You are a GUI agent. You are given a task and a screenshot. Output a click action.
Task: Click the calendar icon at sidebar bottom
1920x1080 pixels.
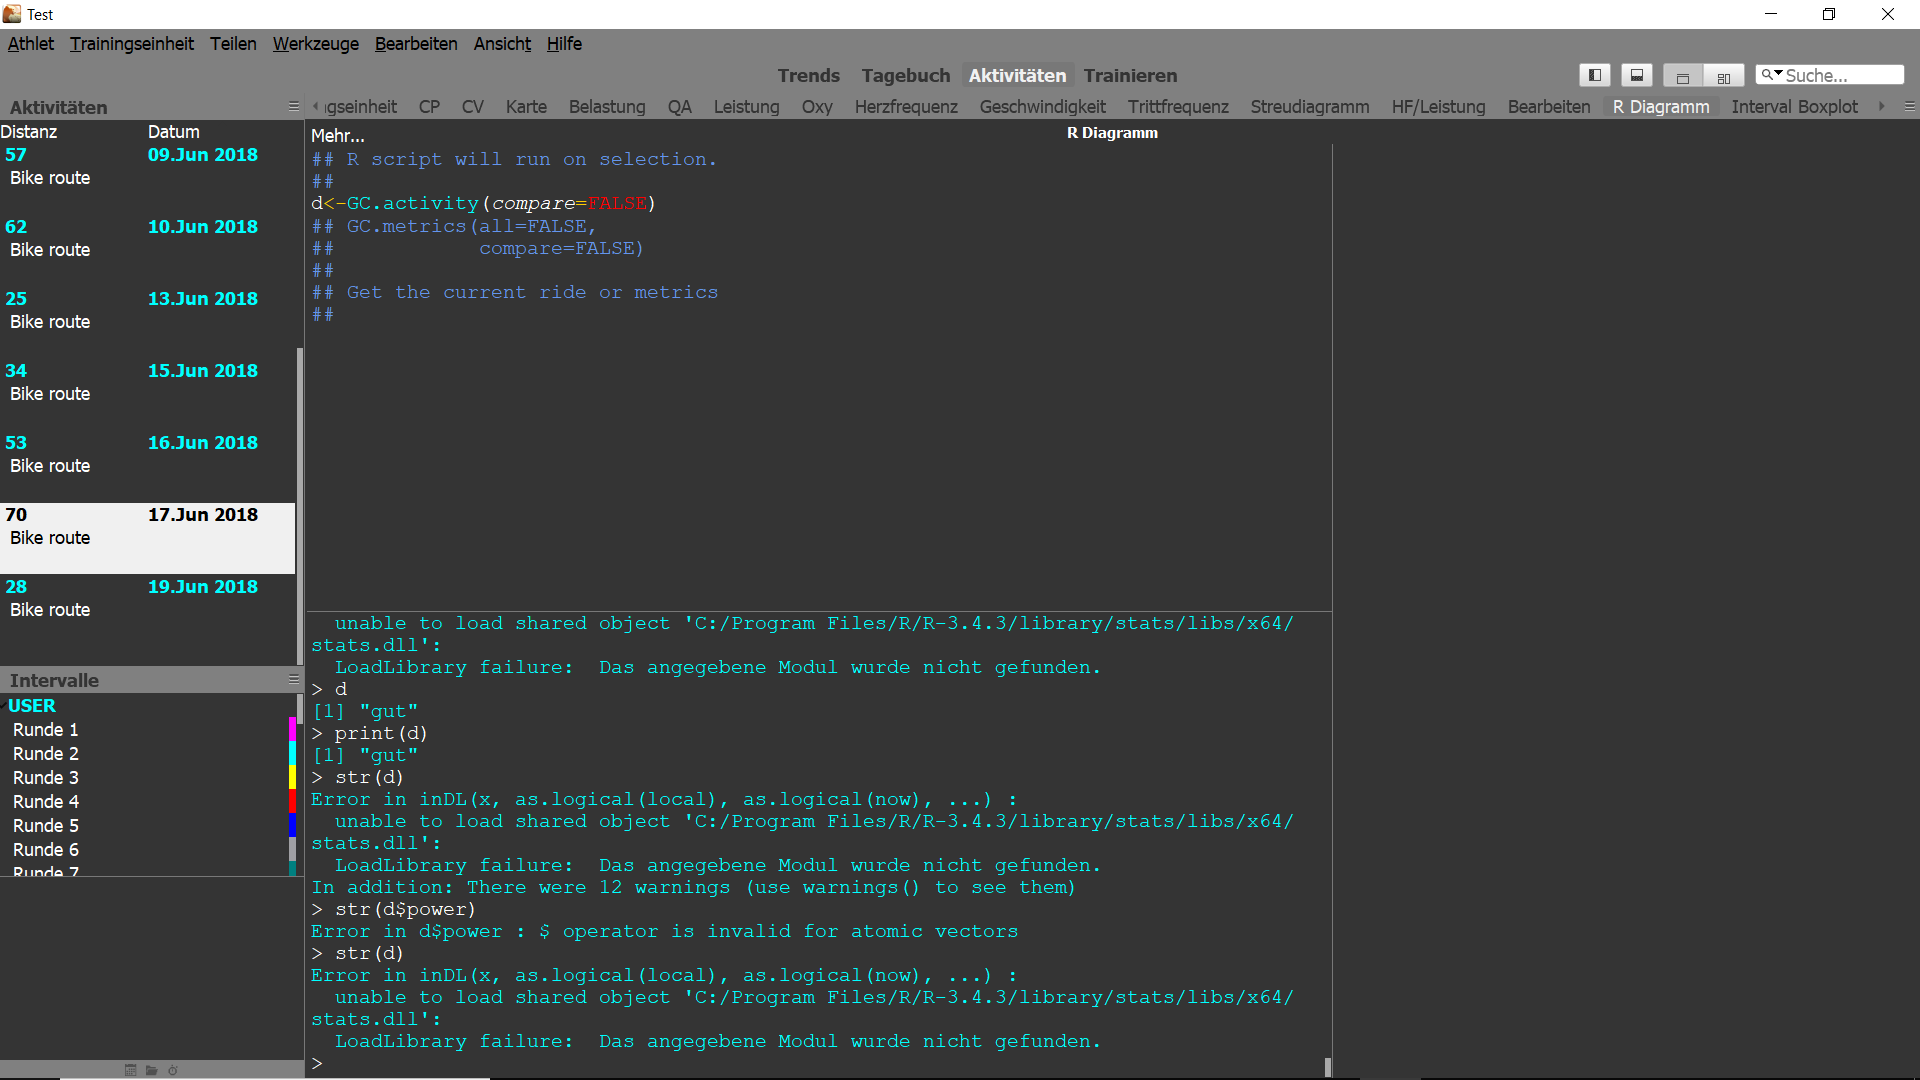point(130,1070)
